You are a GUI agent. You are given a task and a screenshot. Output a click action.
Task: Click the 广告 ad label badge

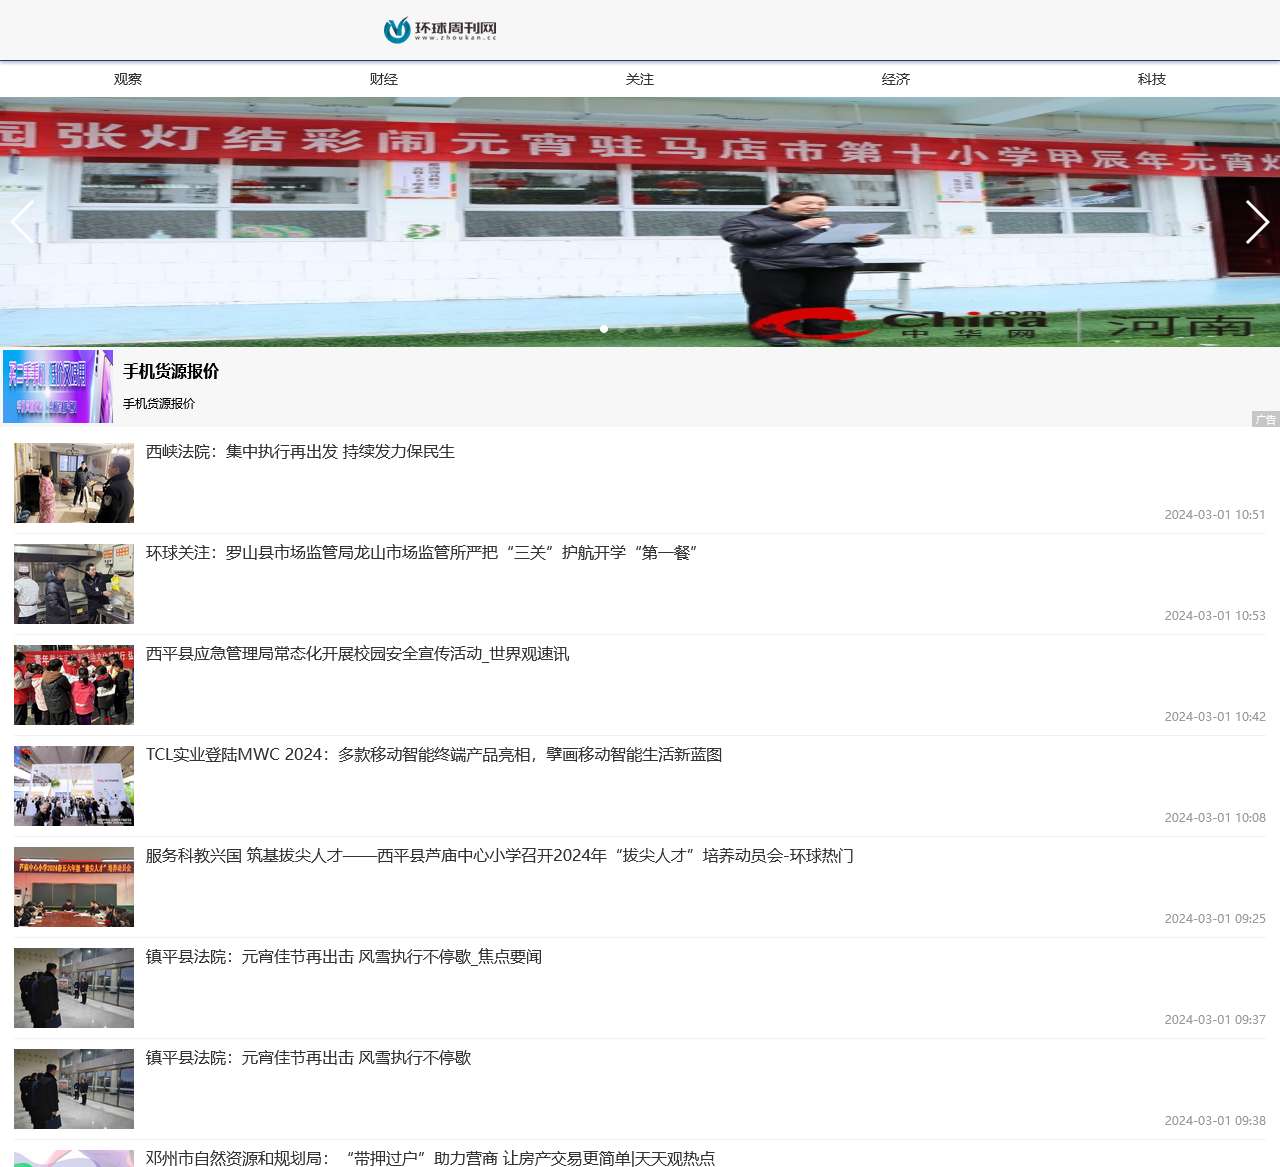[x=1265, y=419]
